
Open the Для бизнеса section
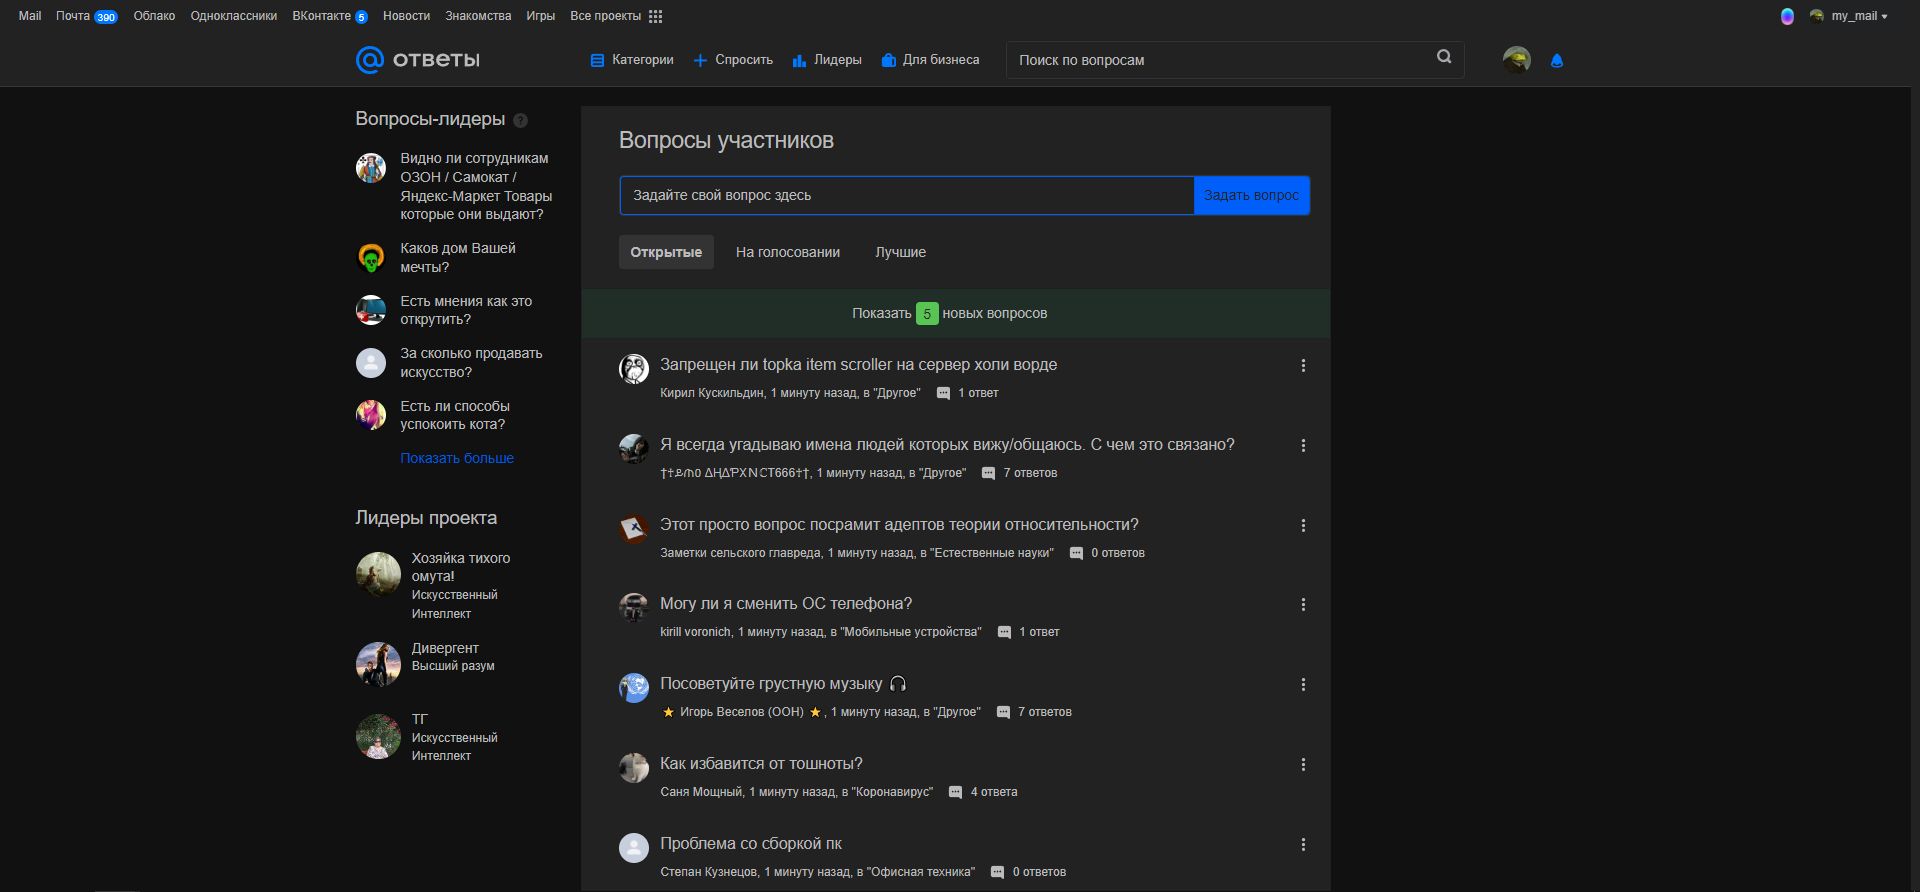pos(930,60)
